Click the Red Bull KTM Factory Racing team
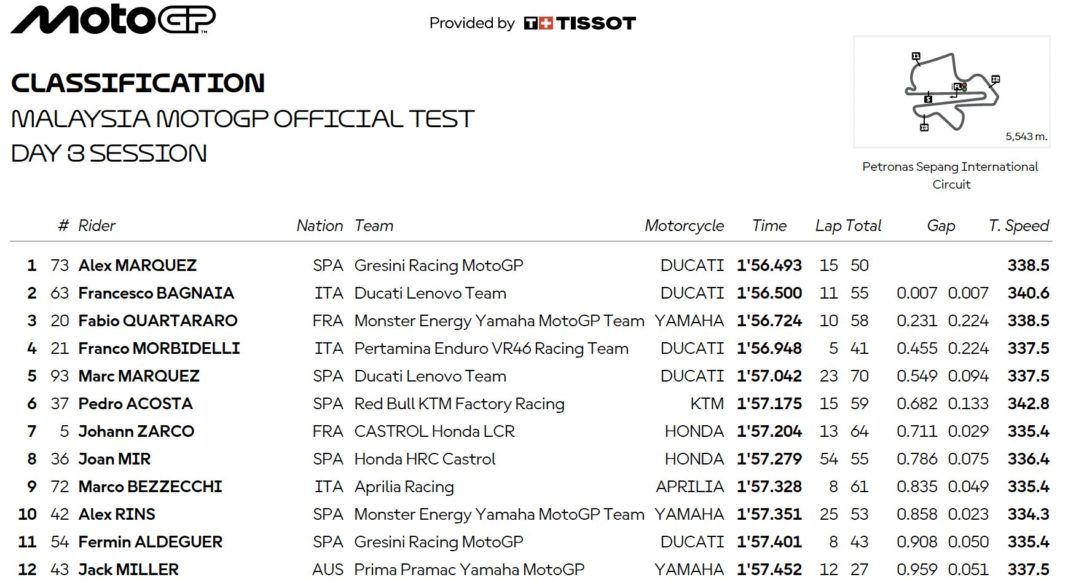This screenshot has height=580, width=1068. click(x=459, y=404)
